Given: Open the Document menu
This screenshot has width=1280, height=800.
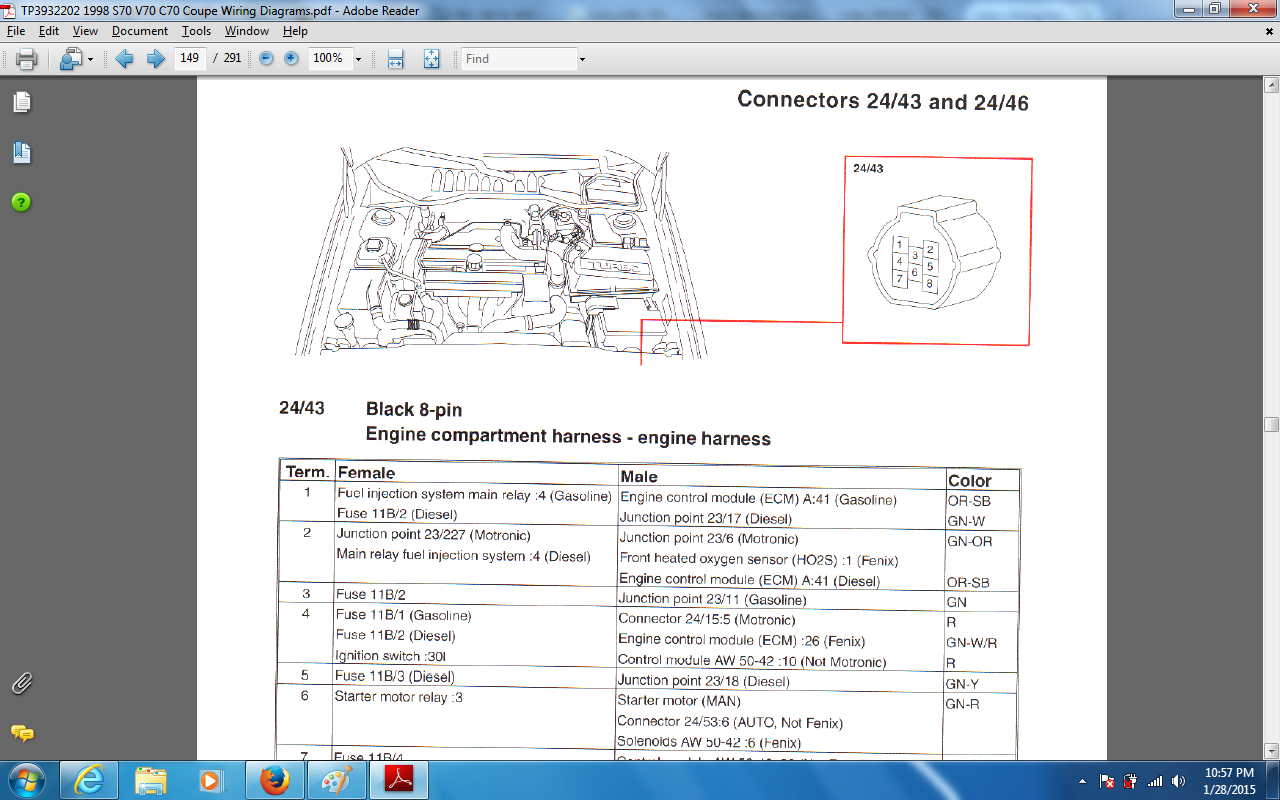Looking at the screenshot, I should coord(139,31).
